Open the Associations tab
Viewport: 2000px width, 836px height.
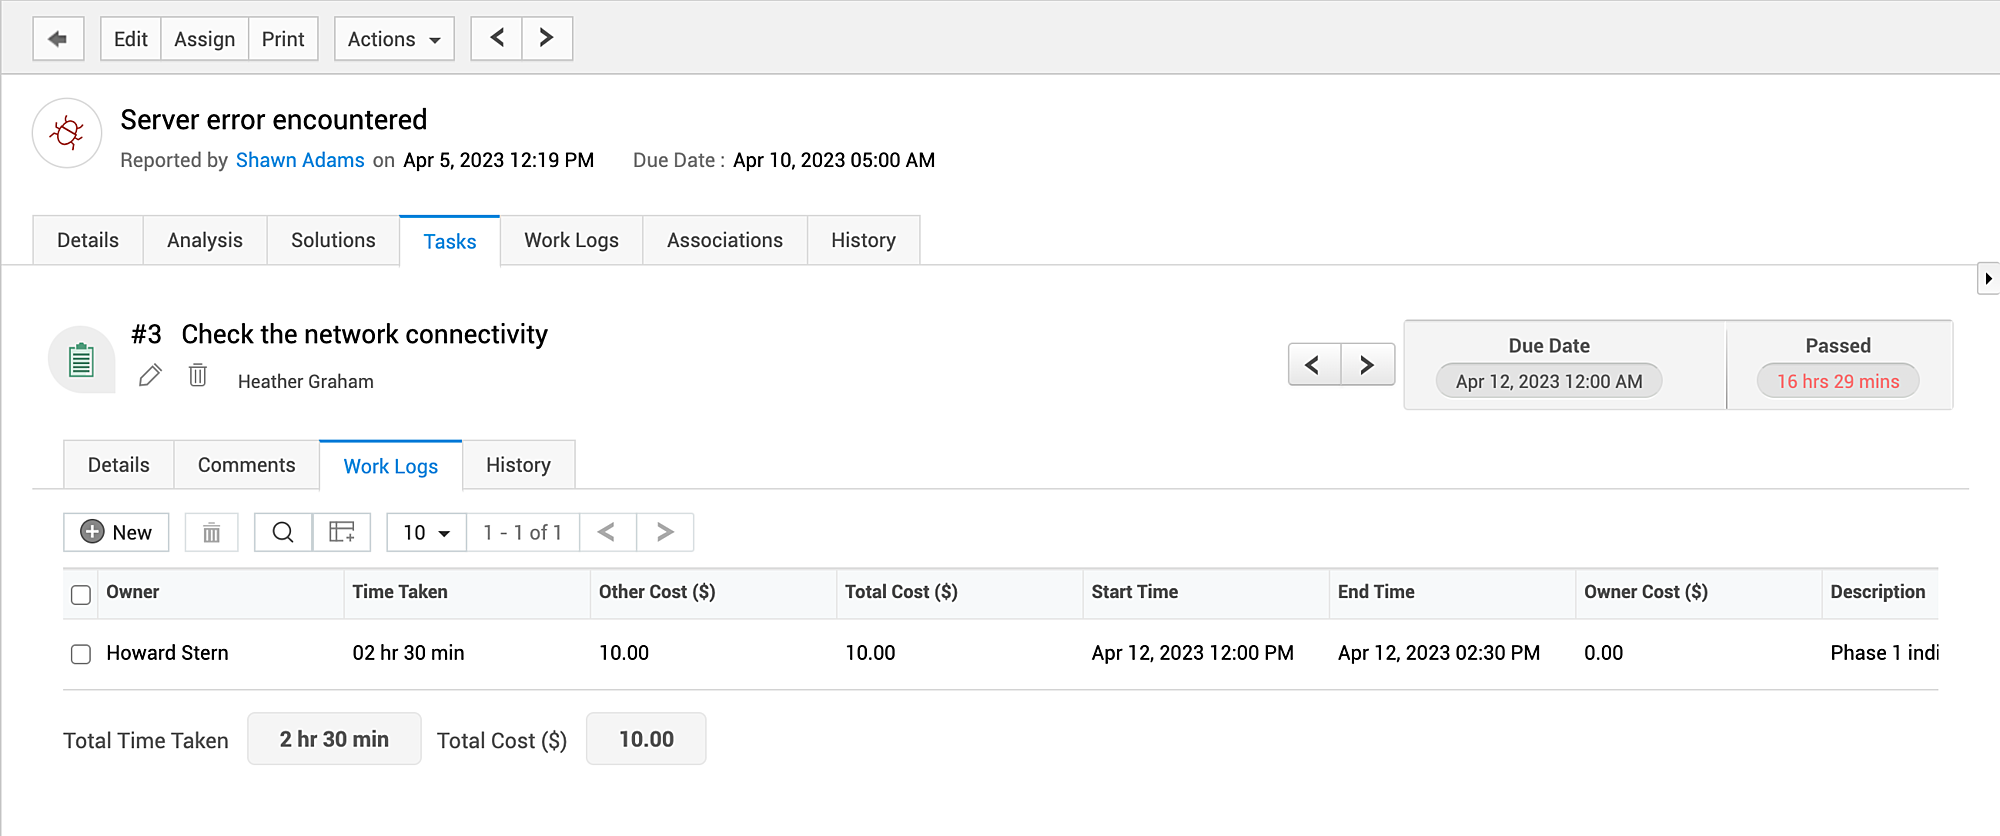pyautogui.click(x=725, y=240)
